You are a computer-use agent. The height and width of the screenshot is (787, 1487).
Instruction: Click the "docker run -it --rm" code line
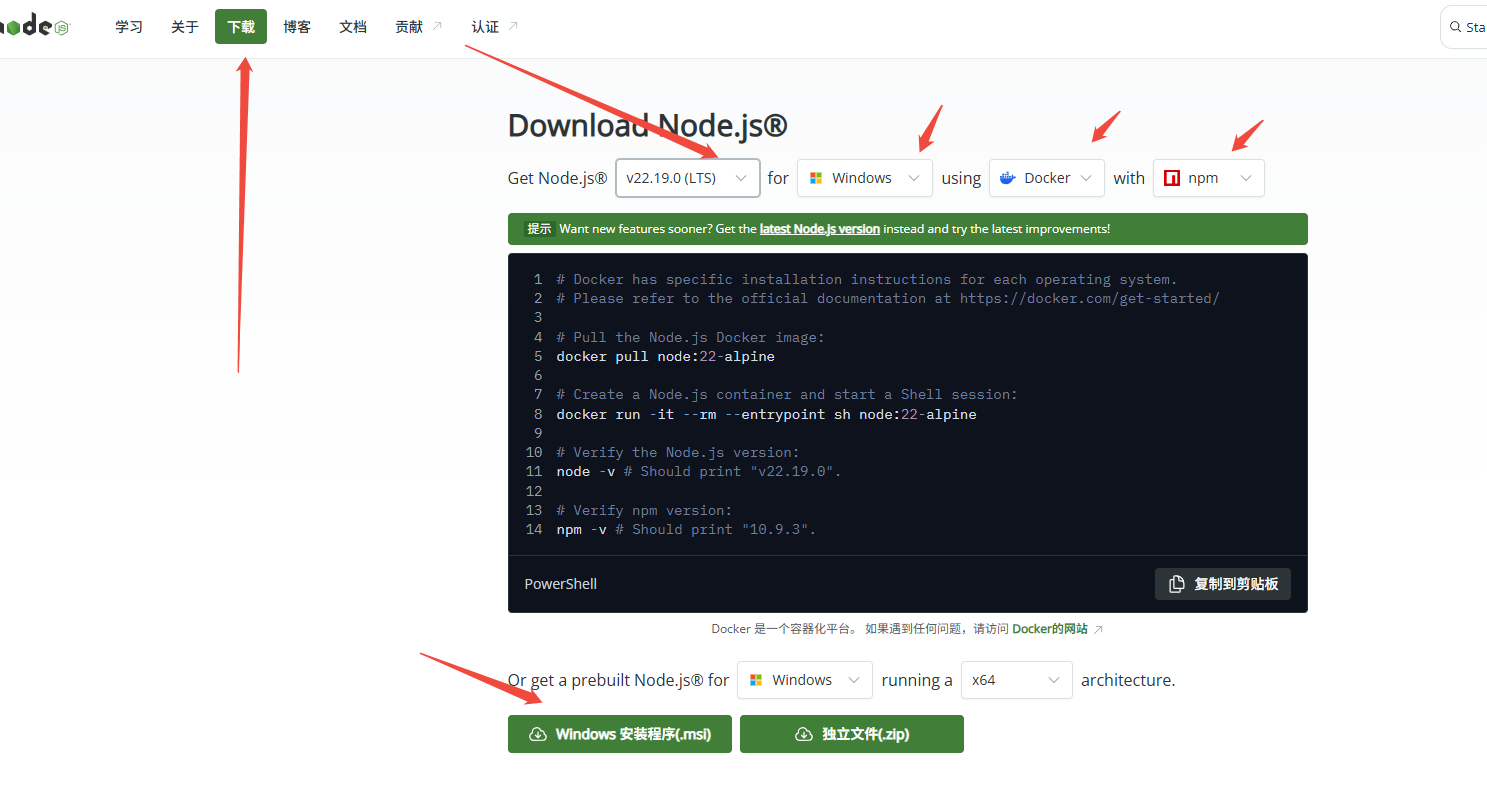(x=766, y=414)
